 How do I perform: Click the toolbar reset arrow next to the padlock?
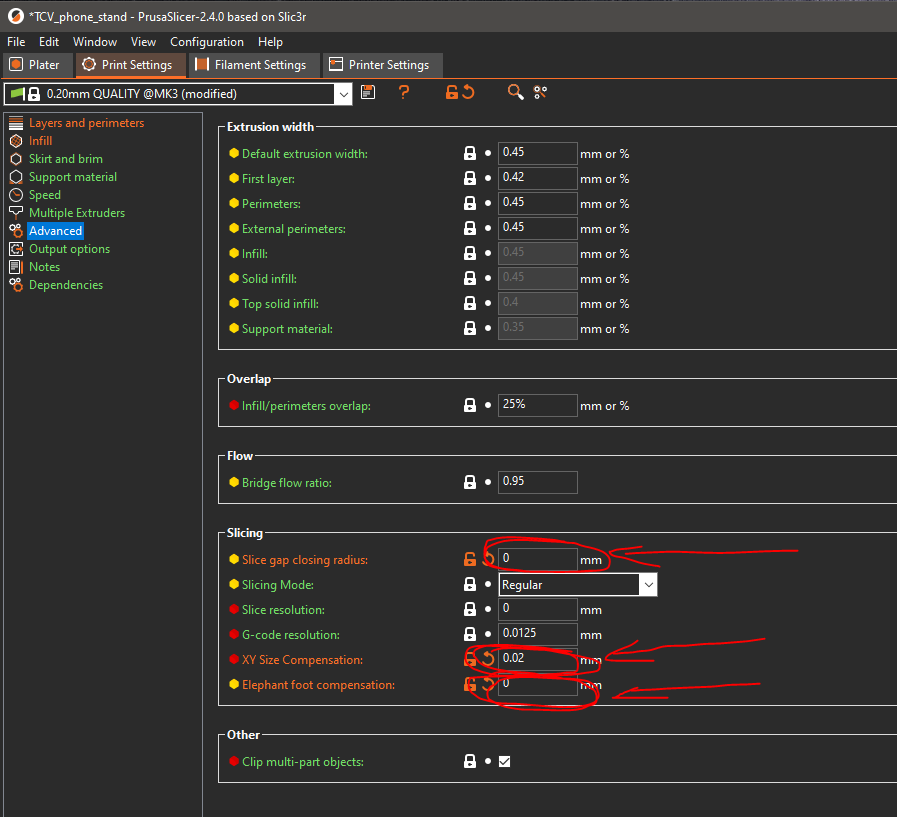pos(469,92)
